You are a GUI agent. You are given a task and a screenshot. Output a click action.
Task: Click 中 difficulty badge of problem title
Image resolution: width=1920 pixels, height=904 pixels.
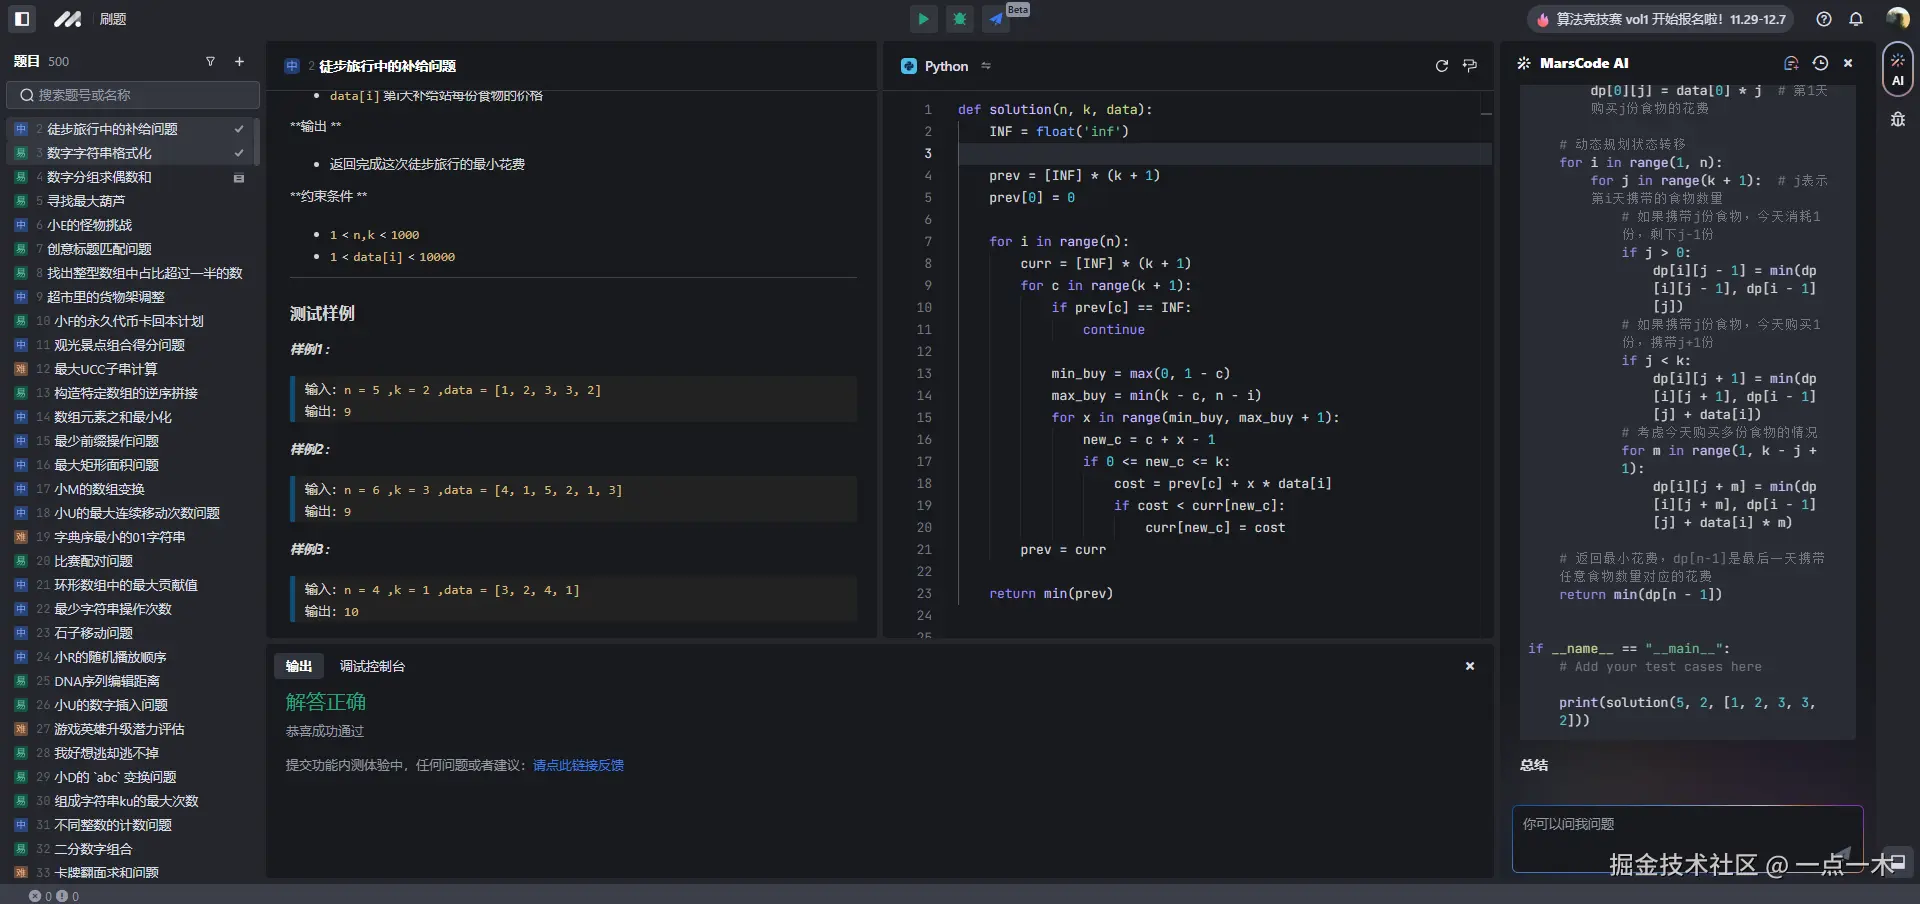tap(292, 66)
